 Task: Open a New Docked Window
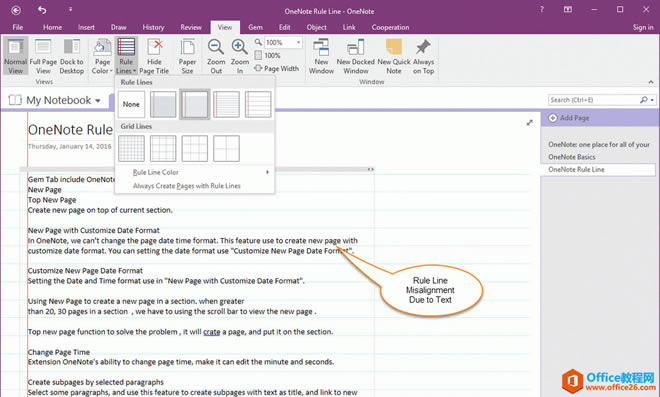click(356, 56)
